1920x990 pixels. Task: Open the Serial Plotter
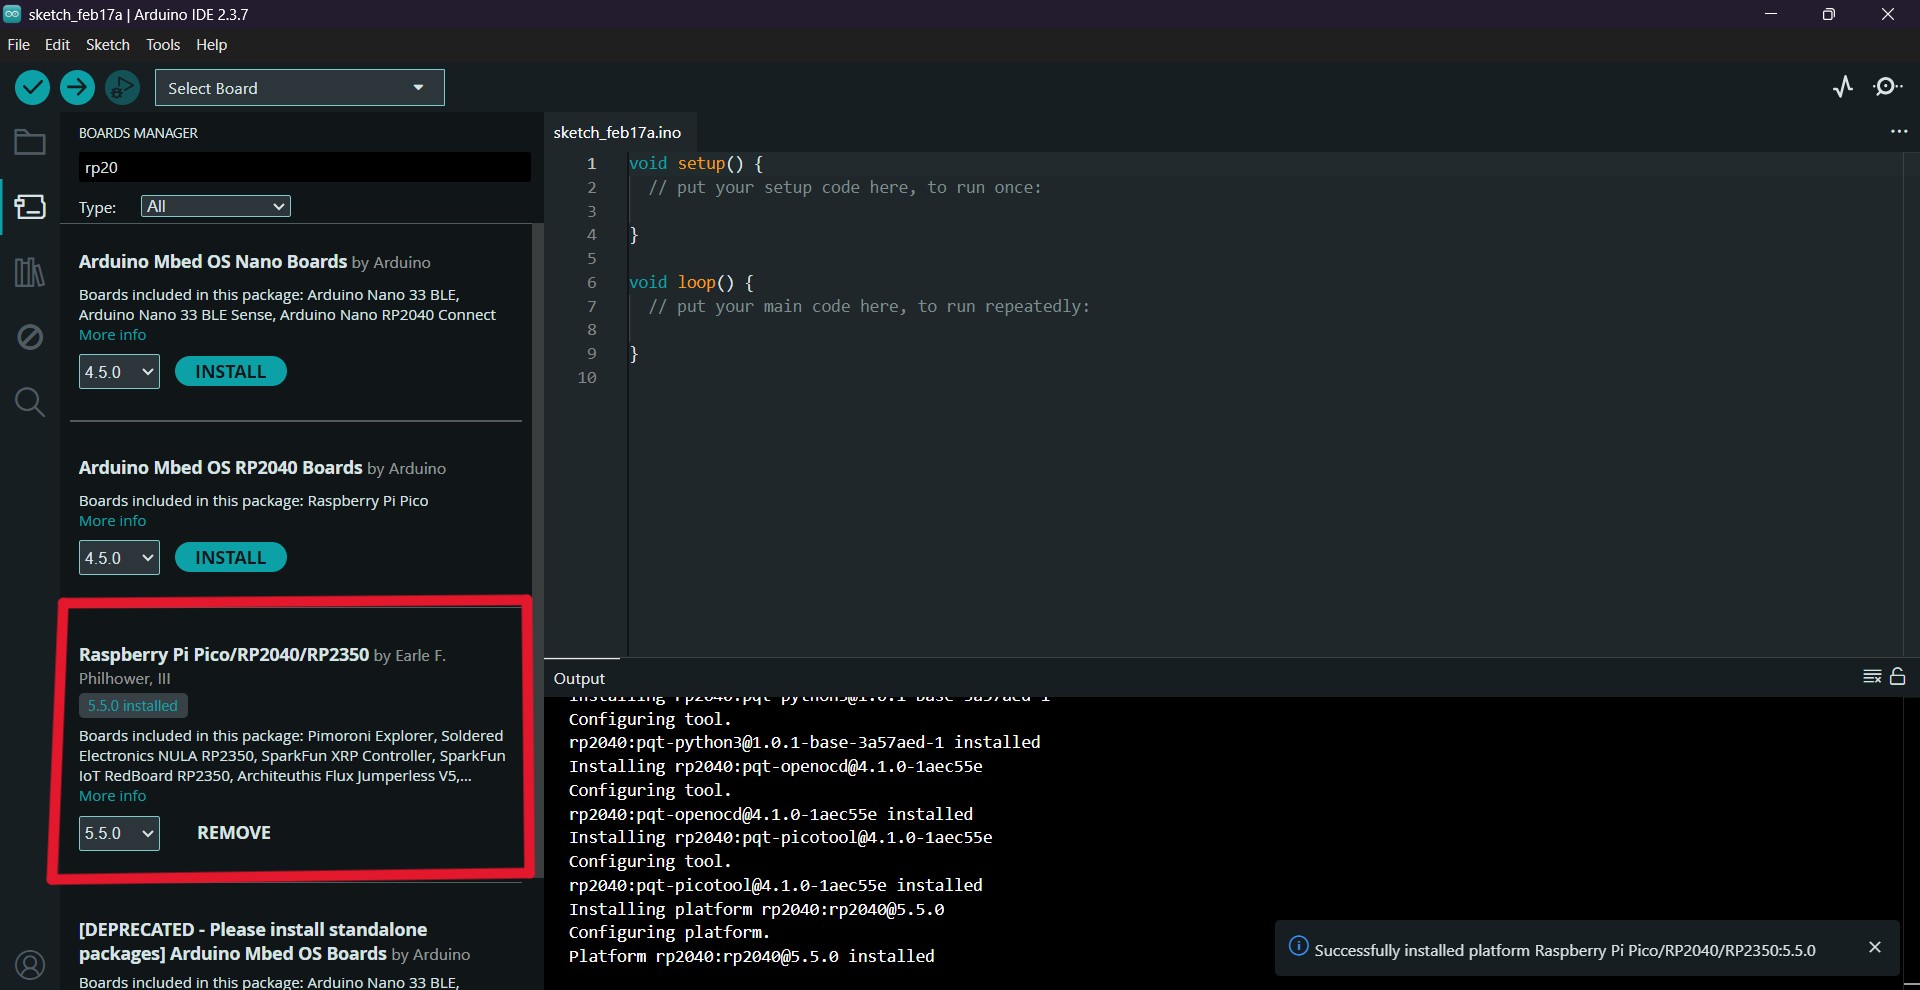click(1843, 87)
